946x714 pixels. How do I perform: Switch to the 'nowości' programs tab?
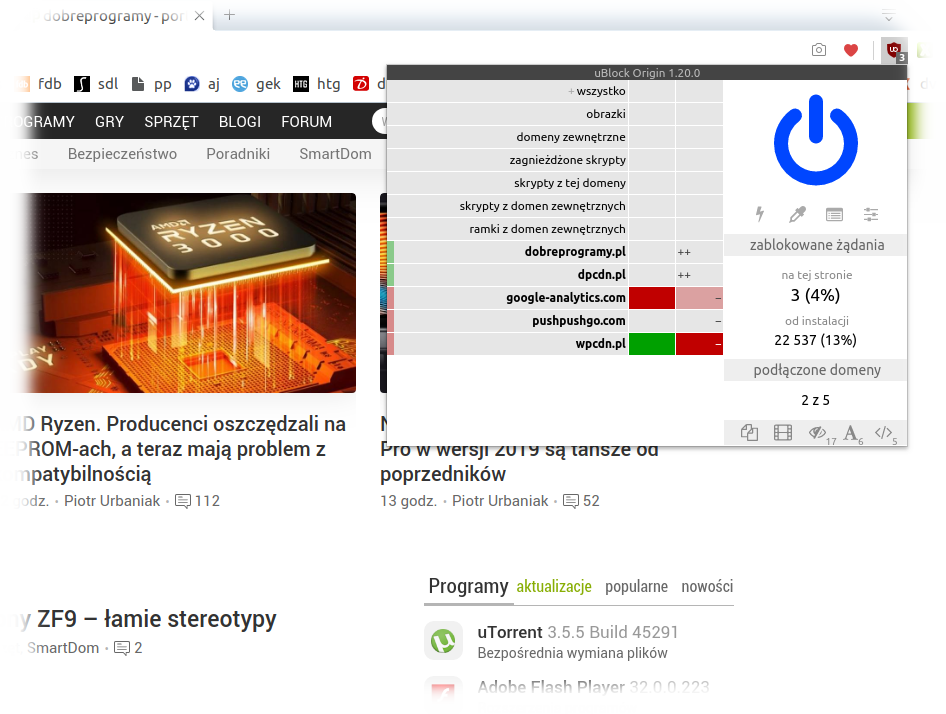(x=707, y=587)
